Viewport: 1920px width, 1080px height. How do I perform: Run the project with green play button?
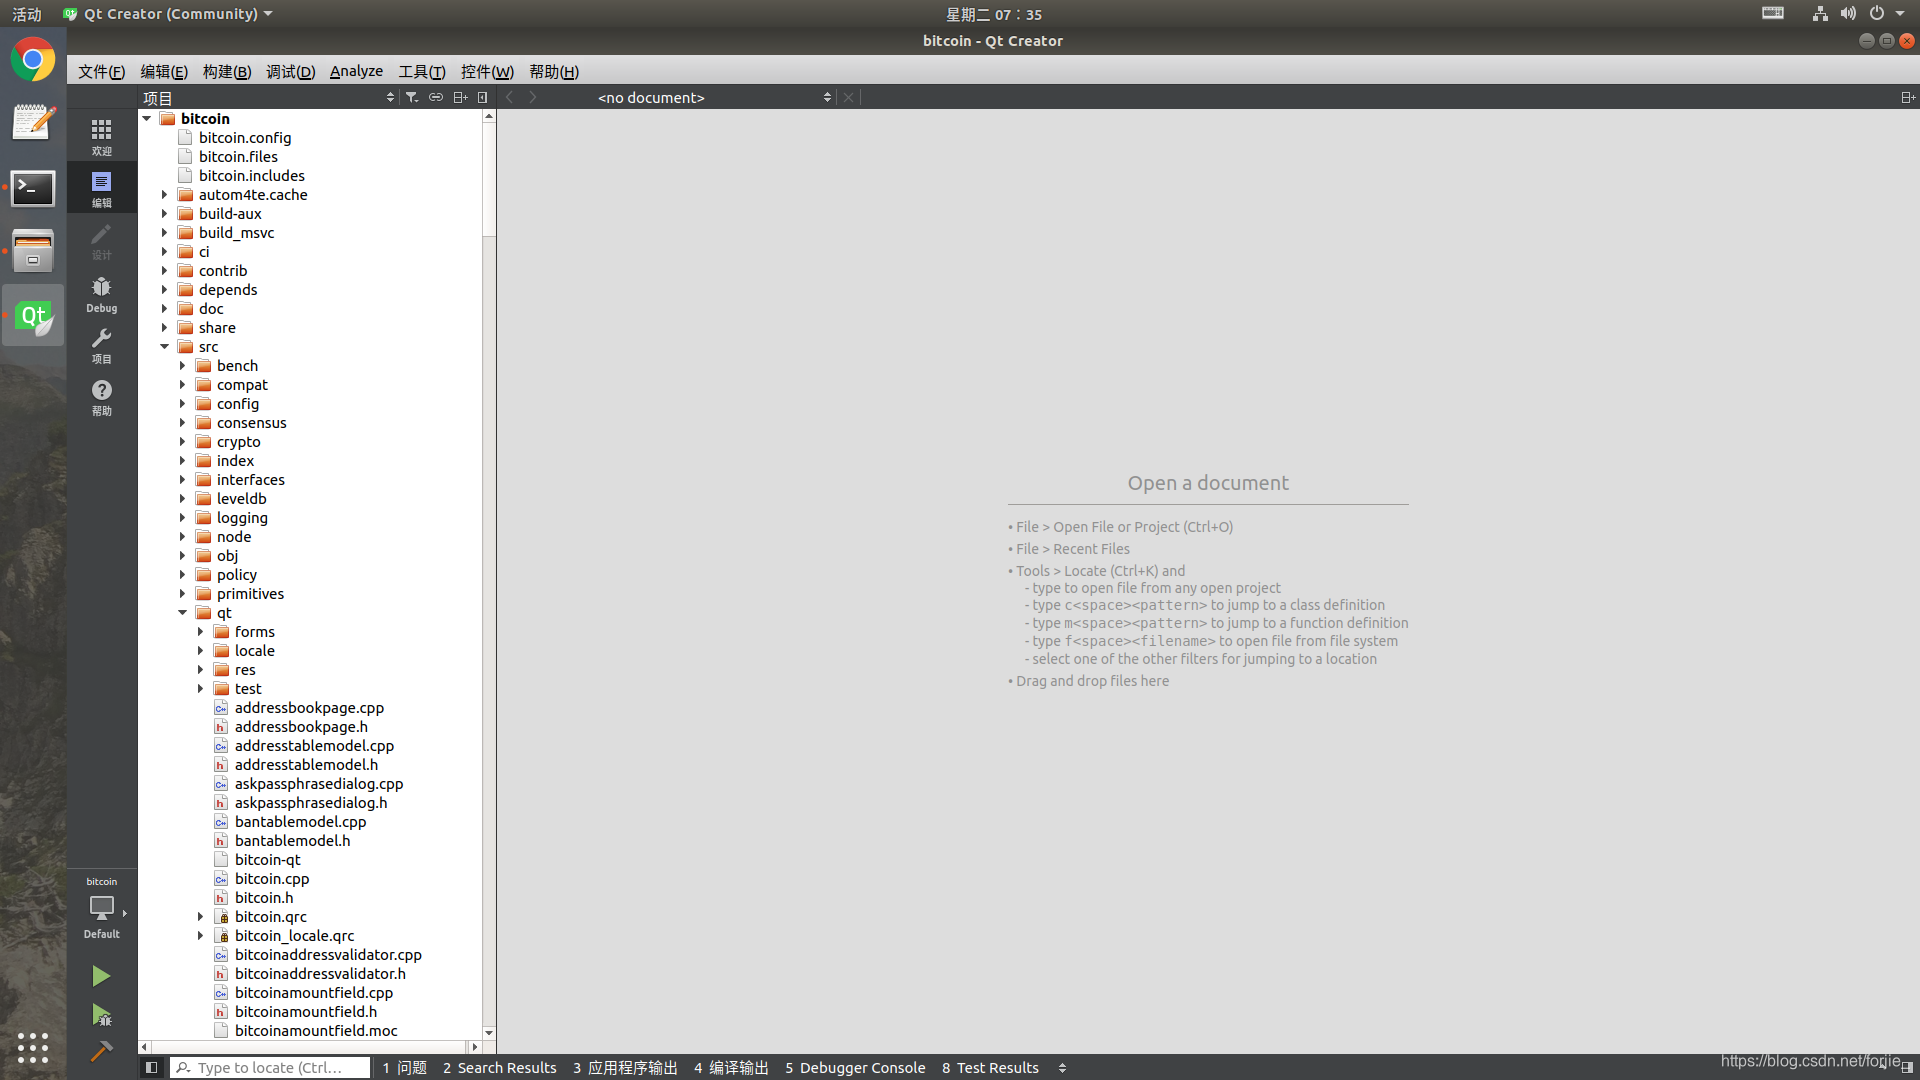pyautogui.click(x=101, y=975)
